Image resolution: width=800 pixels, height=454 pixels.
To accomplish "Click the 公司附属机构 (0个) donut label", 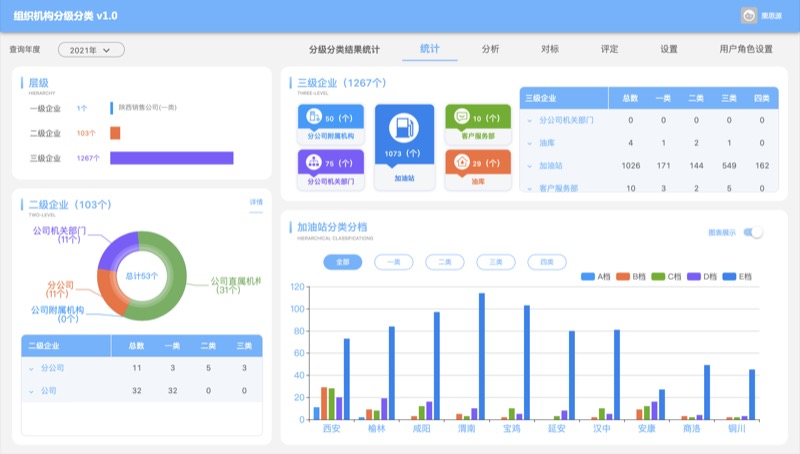I will (58, 314).
